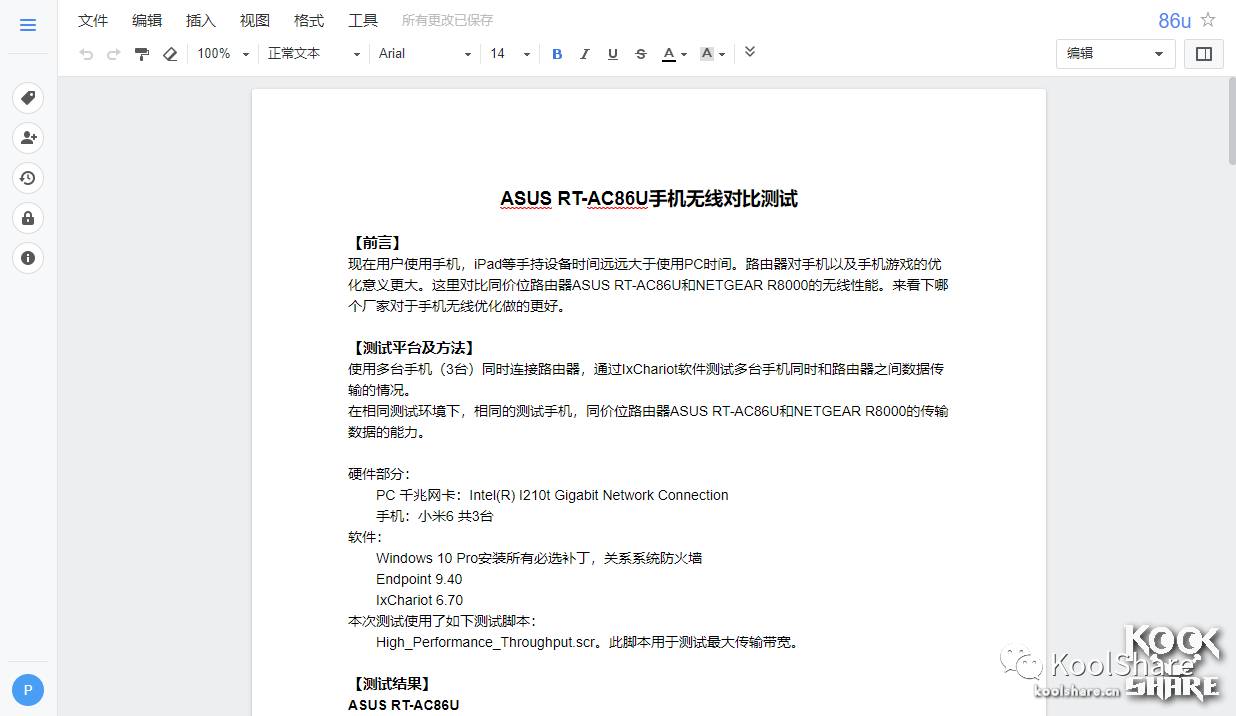Viewport: 1236px width, 716px height.
Task: Click the star favorite icon
Action: 1208,20
